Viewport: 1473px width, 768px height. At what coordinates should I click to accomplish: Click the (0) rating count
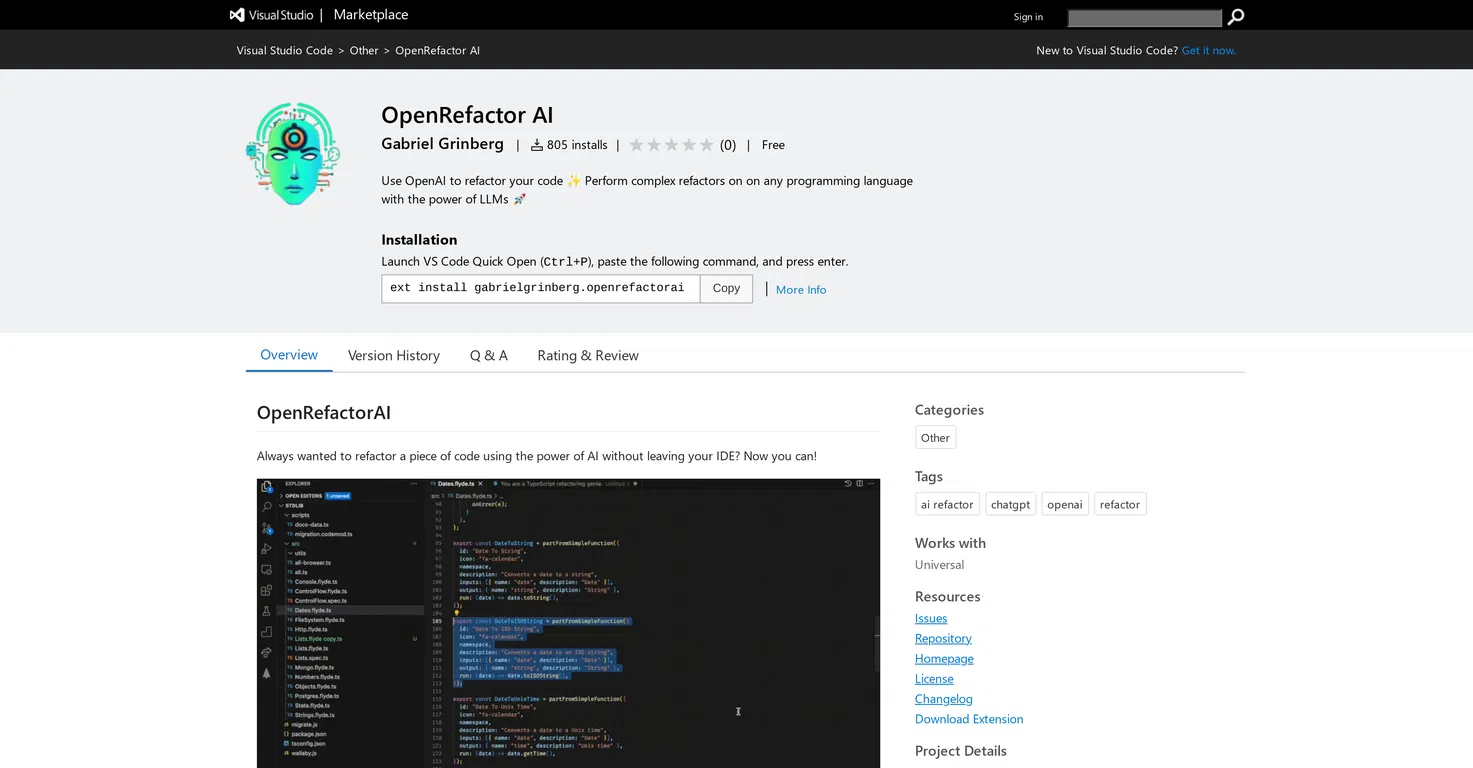point(728,145)
